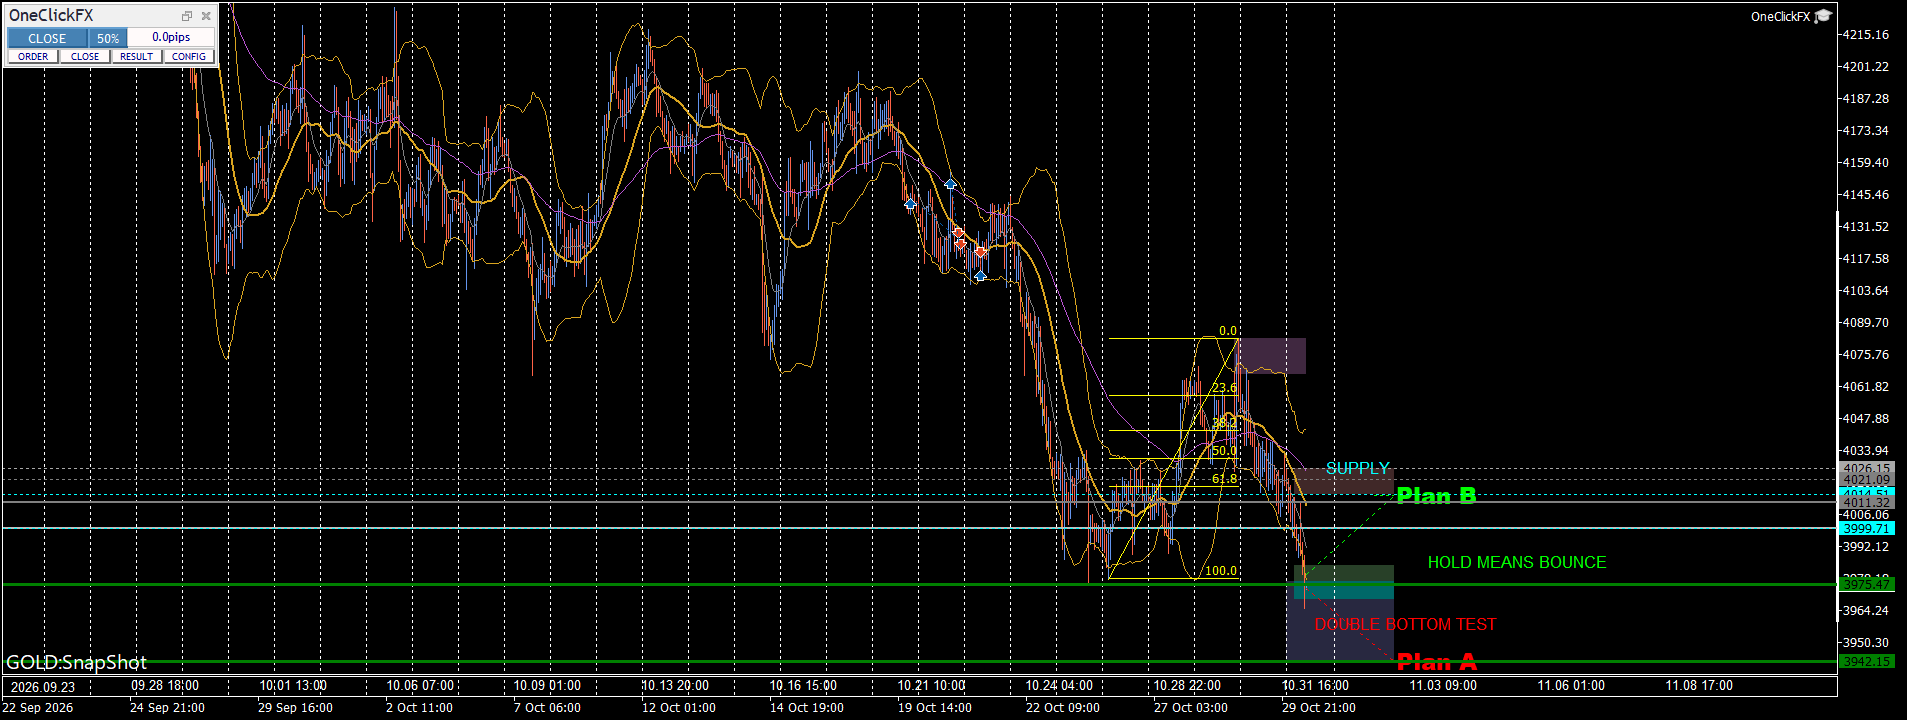1907x720 pixels.
Task: Click the 50% partial close button
Action: 108,38
